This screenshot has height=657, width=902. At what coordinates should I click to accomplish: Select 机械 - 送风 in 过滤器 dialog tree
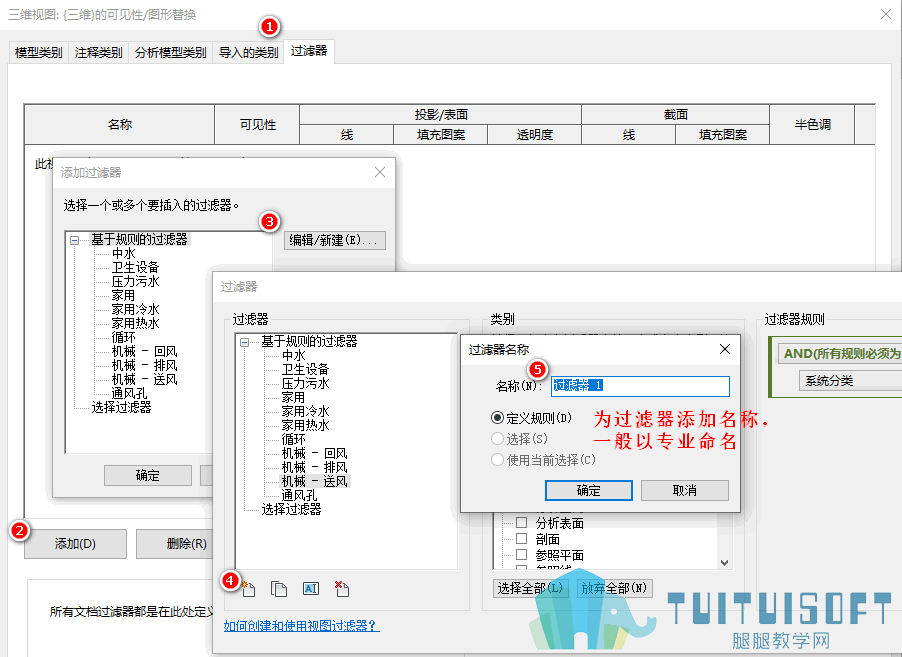pyautogui.click(x=315, y=481)
